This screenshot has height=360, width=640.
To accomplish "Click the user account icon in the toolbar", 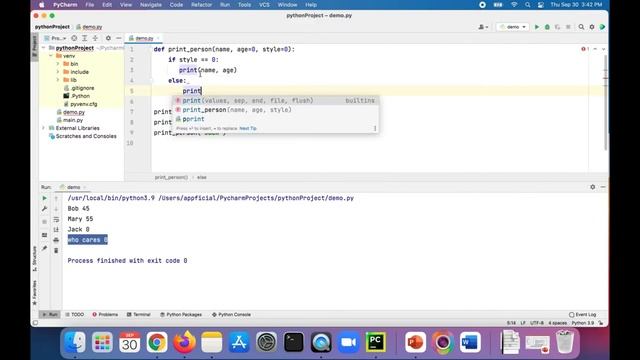I will 483,27.
